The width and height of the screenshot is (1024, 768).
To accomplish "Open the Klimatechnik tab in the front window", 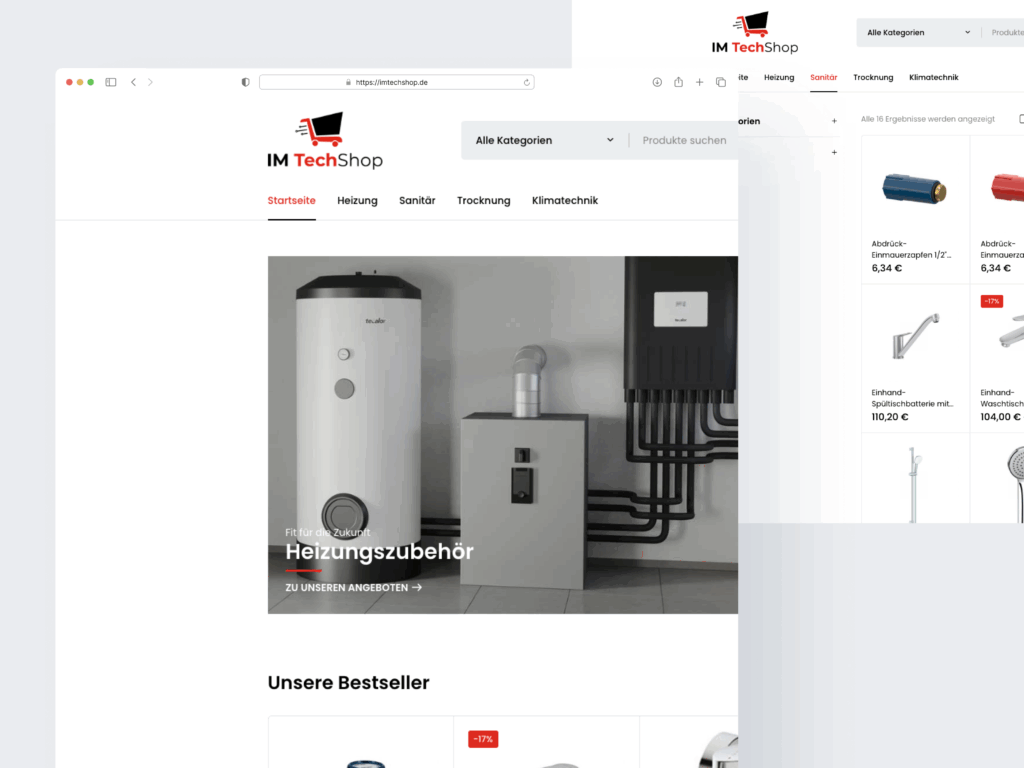I will pyautogui.click(x=564, y=200).
